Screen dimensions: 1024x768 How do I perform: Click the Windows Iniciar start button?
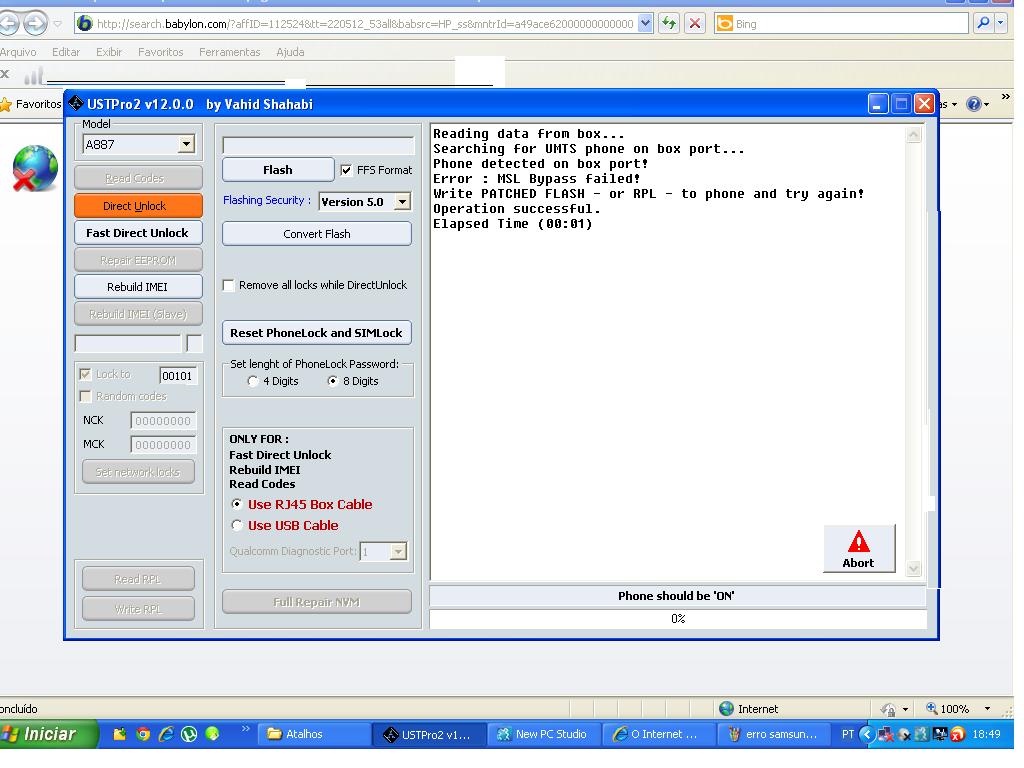pyautogui.click(x=49, y=734)
